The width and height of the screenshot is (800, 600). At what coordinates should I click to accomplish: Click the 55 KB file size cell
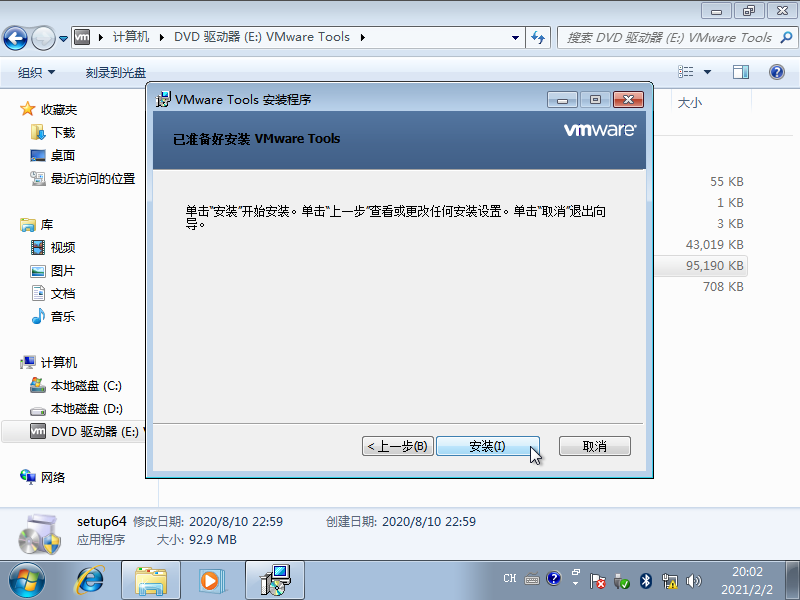pyautogui.click(x=727, y=182)
